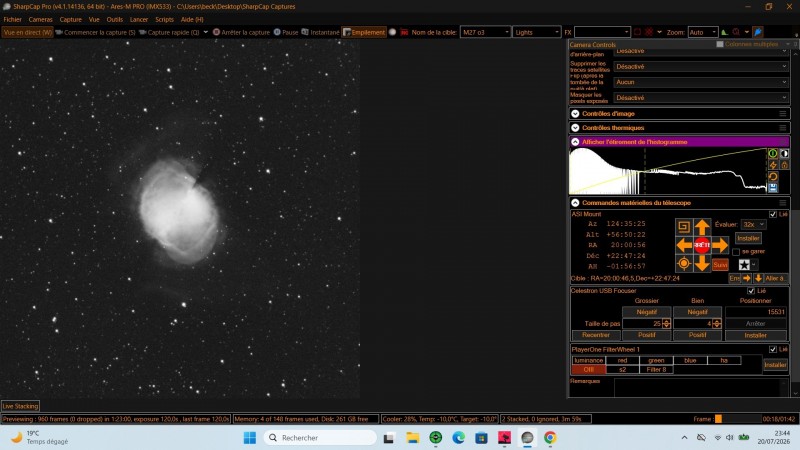
Task: Click the green histogram icon in top toolbar
Action: (x=724, y=32)
